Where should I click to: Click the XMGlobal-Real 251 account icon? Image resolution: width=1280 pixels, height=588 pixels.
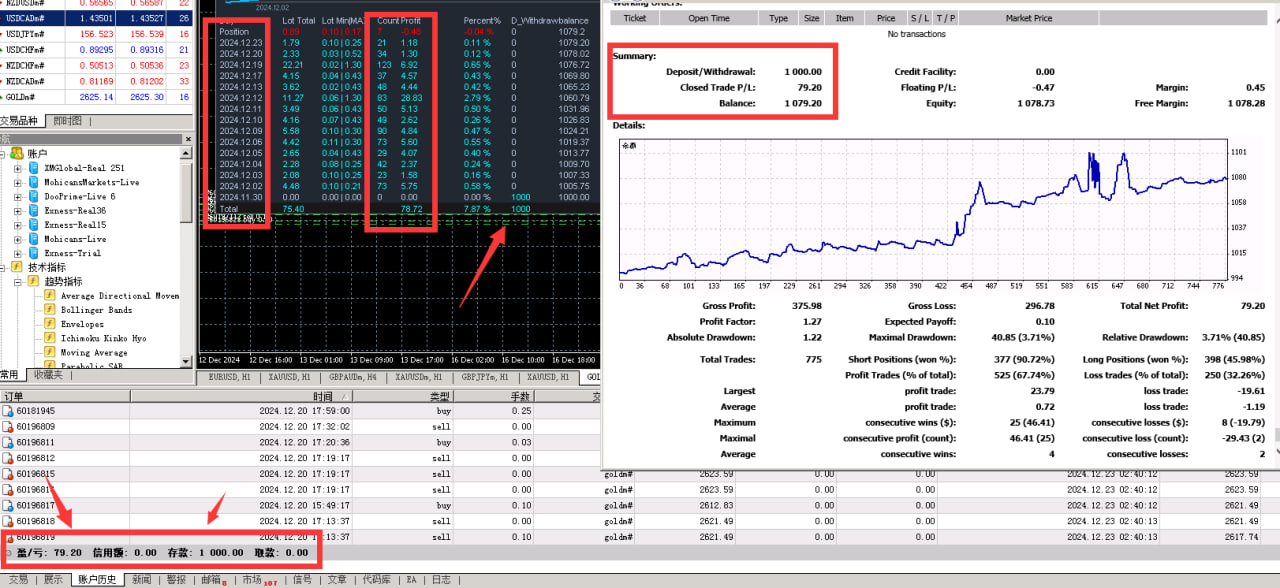tap(33, 168)
